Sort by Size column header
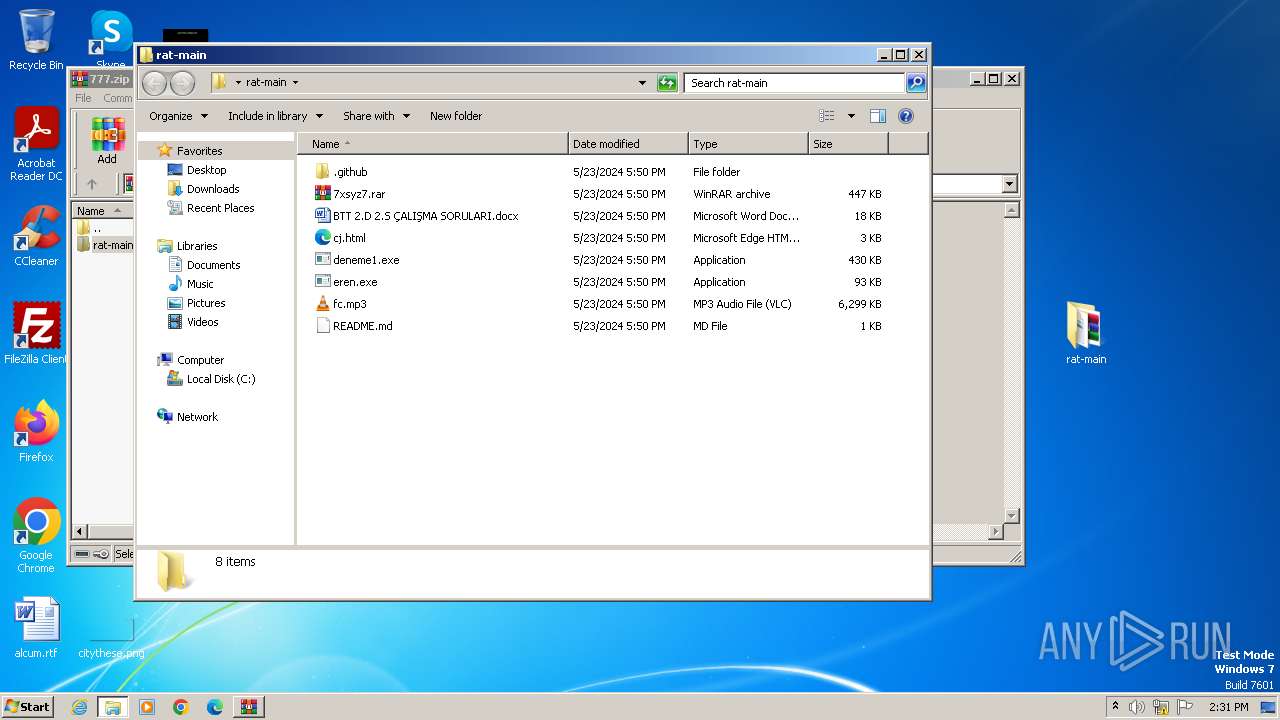This screenshot has height=720, width=1280. 848,144
